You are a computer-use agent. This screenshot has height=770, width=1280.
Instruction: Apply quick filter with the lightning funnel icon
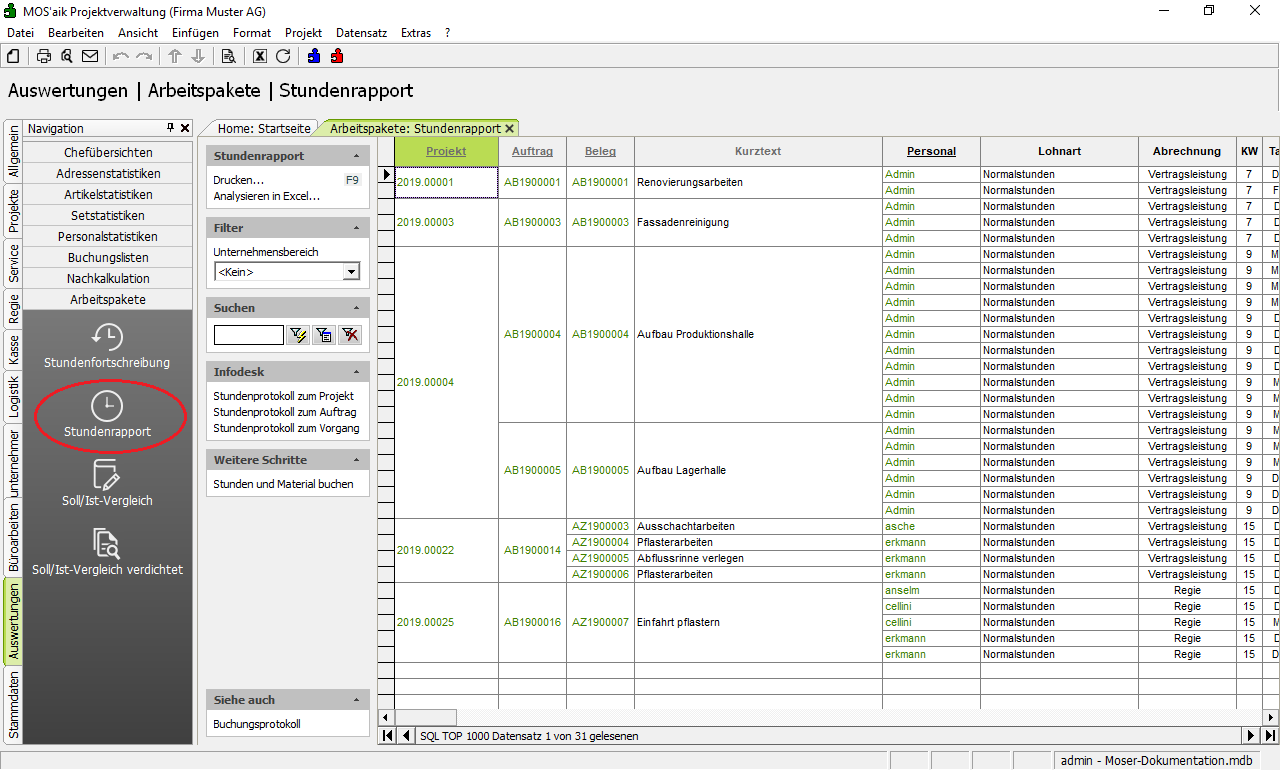click(x=297, y=335)
